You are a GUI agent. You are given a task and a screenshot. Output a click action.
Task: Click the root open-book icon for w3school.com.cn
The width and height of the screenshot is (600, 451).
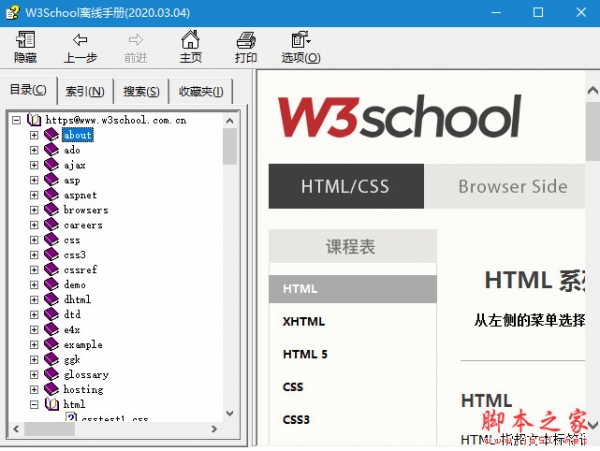click(34, 120)
